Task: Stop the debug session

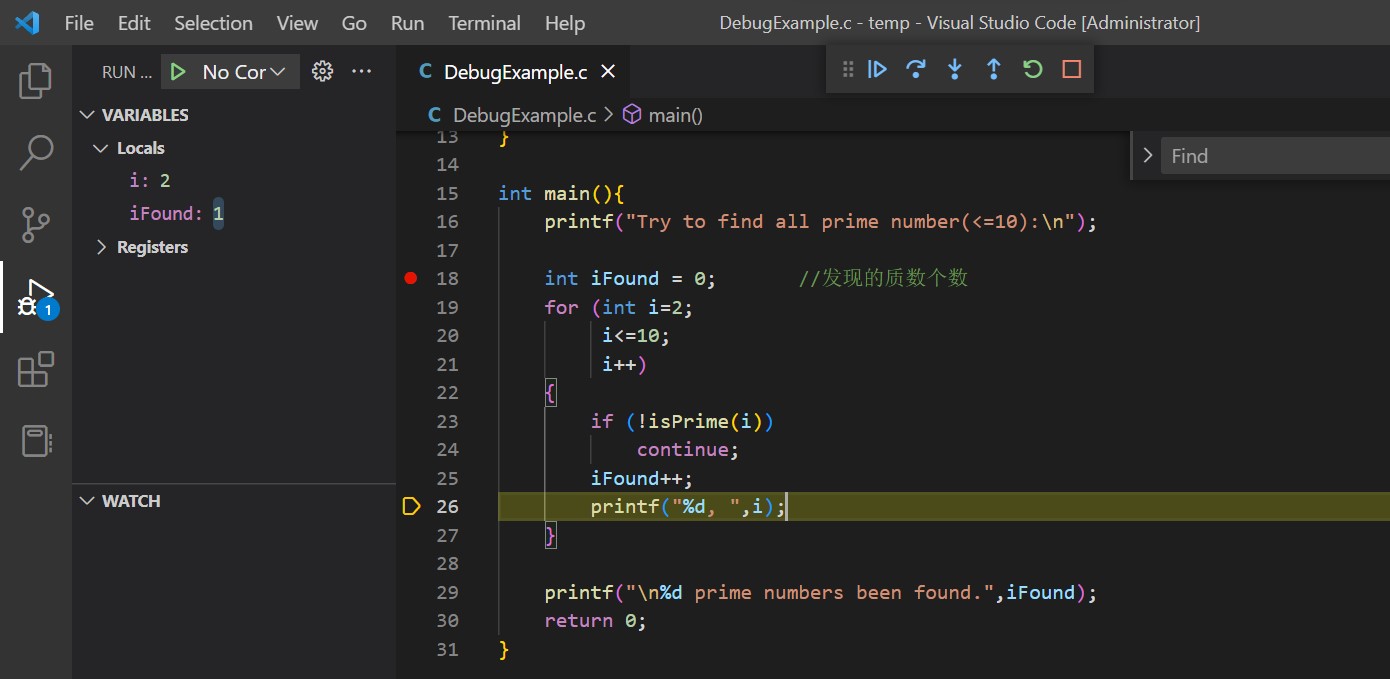Action: coord(1072,69)
